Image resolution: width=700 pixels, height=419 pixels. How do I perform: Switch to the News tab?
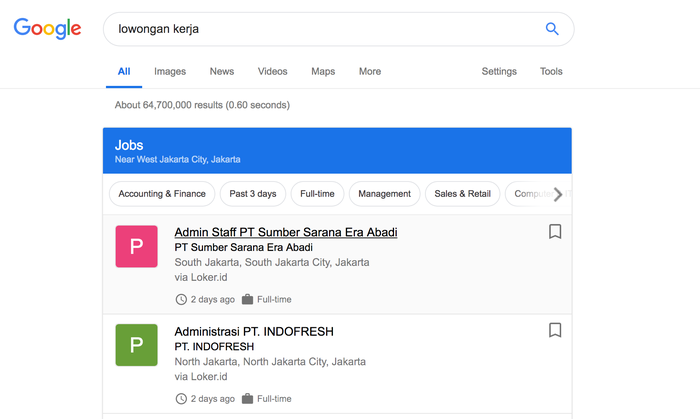coord(222,71)
